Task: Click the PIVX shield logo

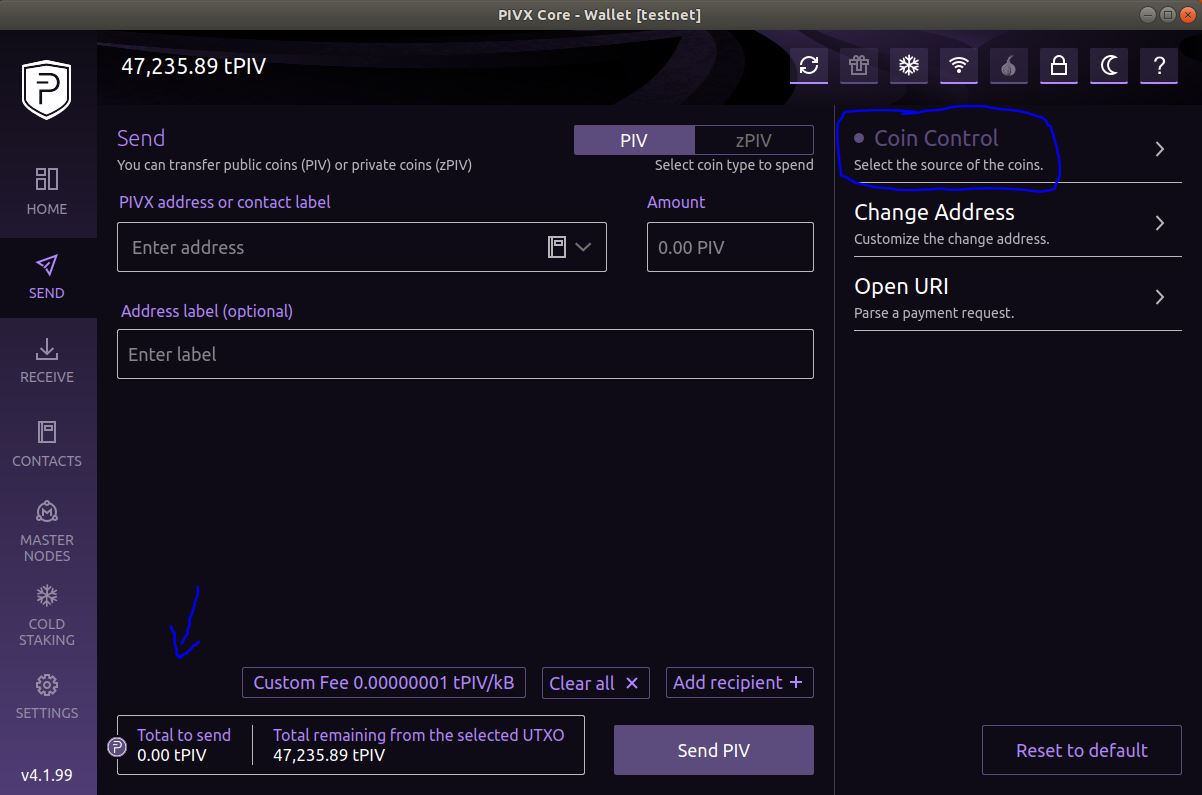Action: (x=47, y=90)
